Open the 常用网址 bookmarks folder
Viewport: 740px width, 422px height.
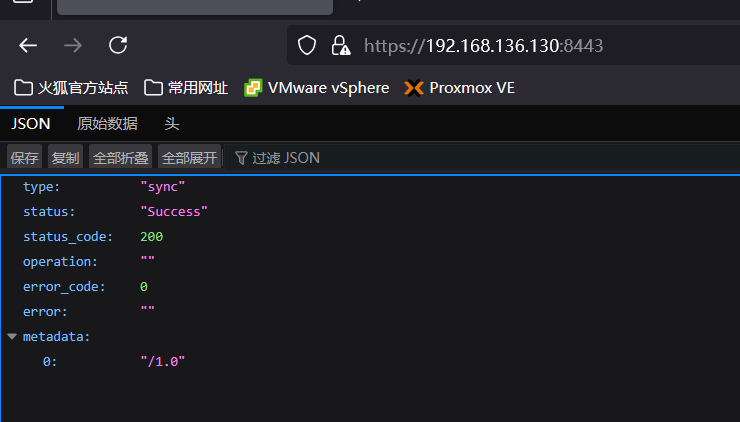click(186, 88)
